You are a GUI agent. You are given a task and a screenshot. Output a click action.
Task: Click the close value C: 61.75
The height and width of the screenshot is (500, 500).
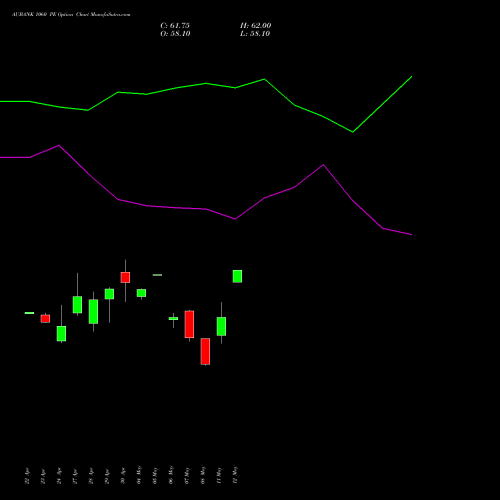pyautogui.click(x=175, y=26)
